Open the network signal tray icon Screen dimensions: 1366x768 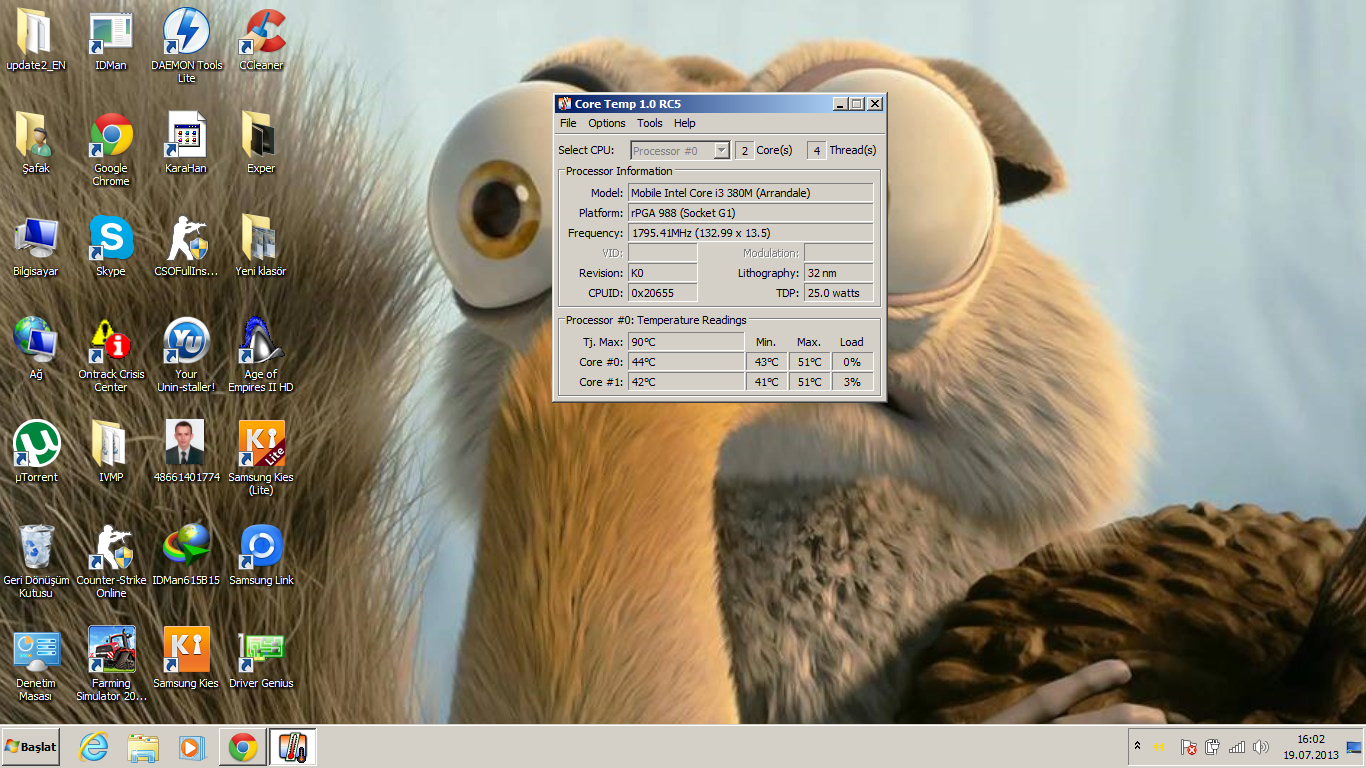coord(1237,747)
